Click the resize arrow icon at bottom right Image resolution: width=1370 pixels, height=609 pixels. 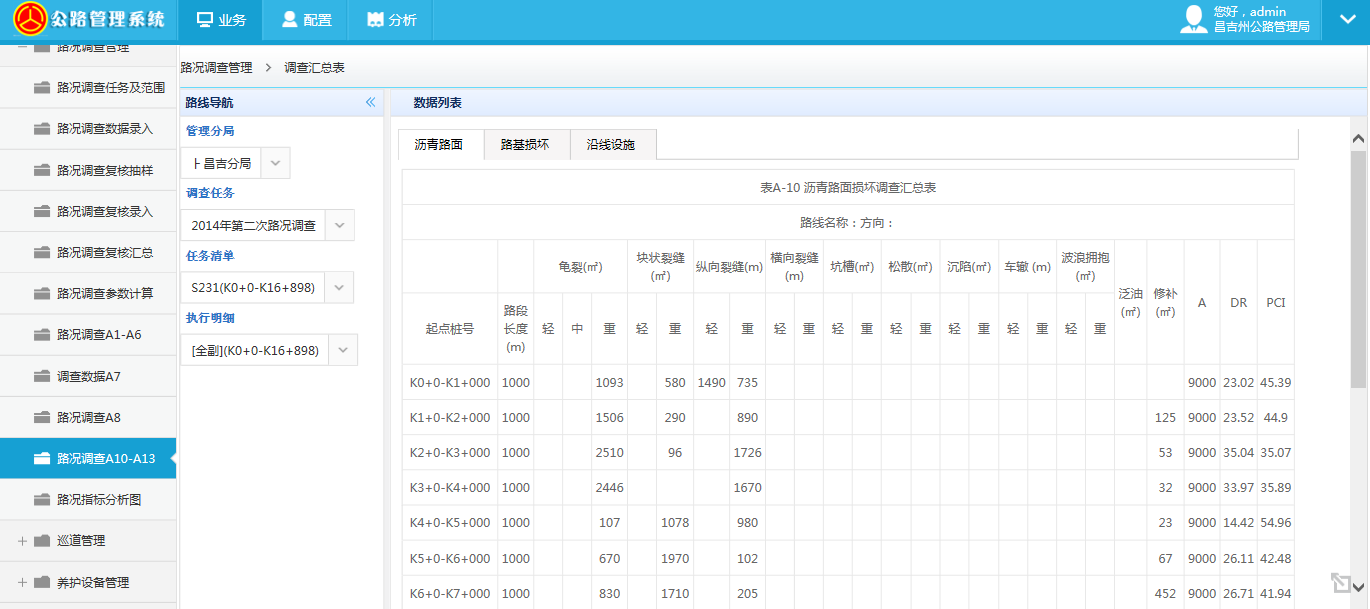coord(1341,583)
